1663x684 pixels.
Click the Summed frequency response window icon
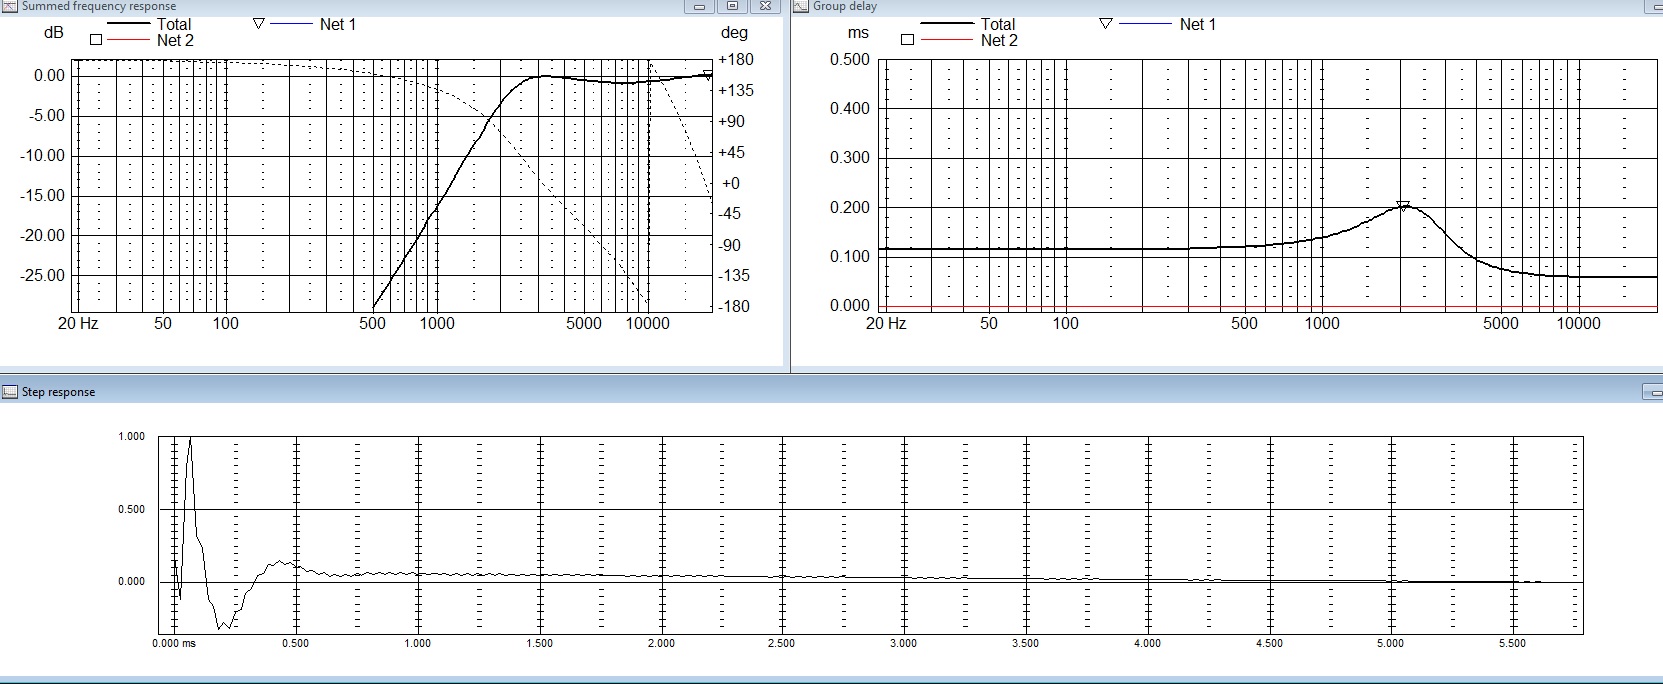[x=10, y=6]
